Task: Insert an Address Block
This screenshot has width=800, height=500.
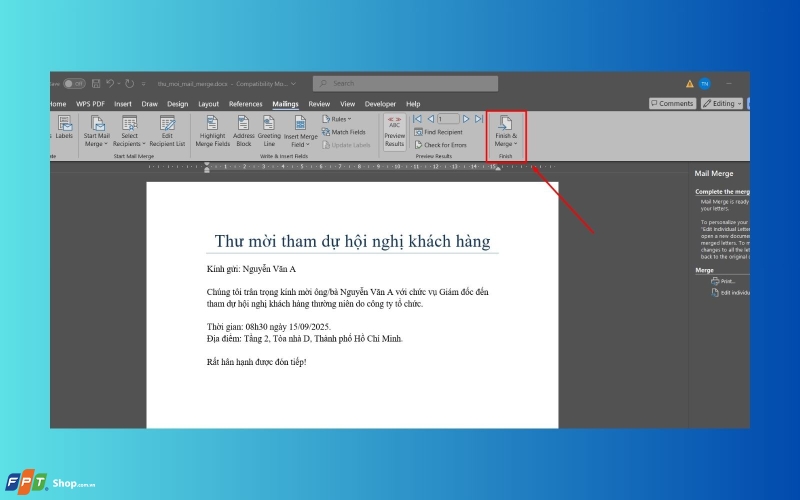Action: pyautogui.click(x=243, y=131)
